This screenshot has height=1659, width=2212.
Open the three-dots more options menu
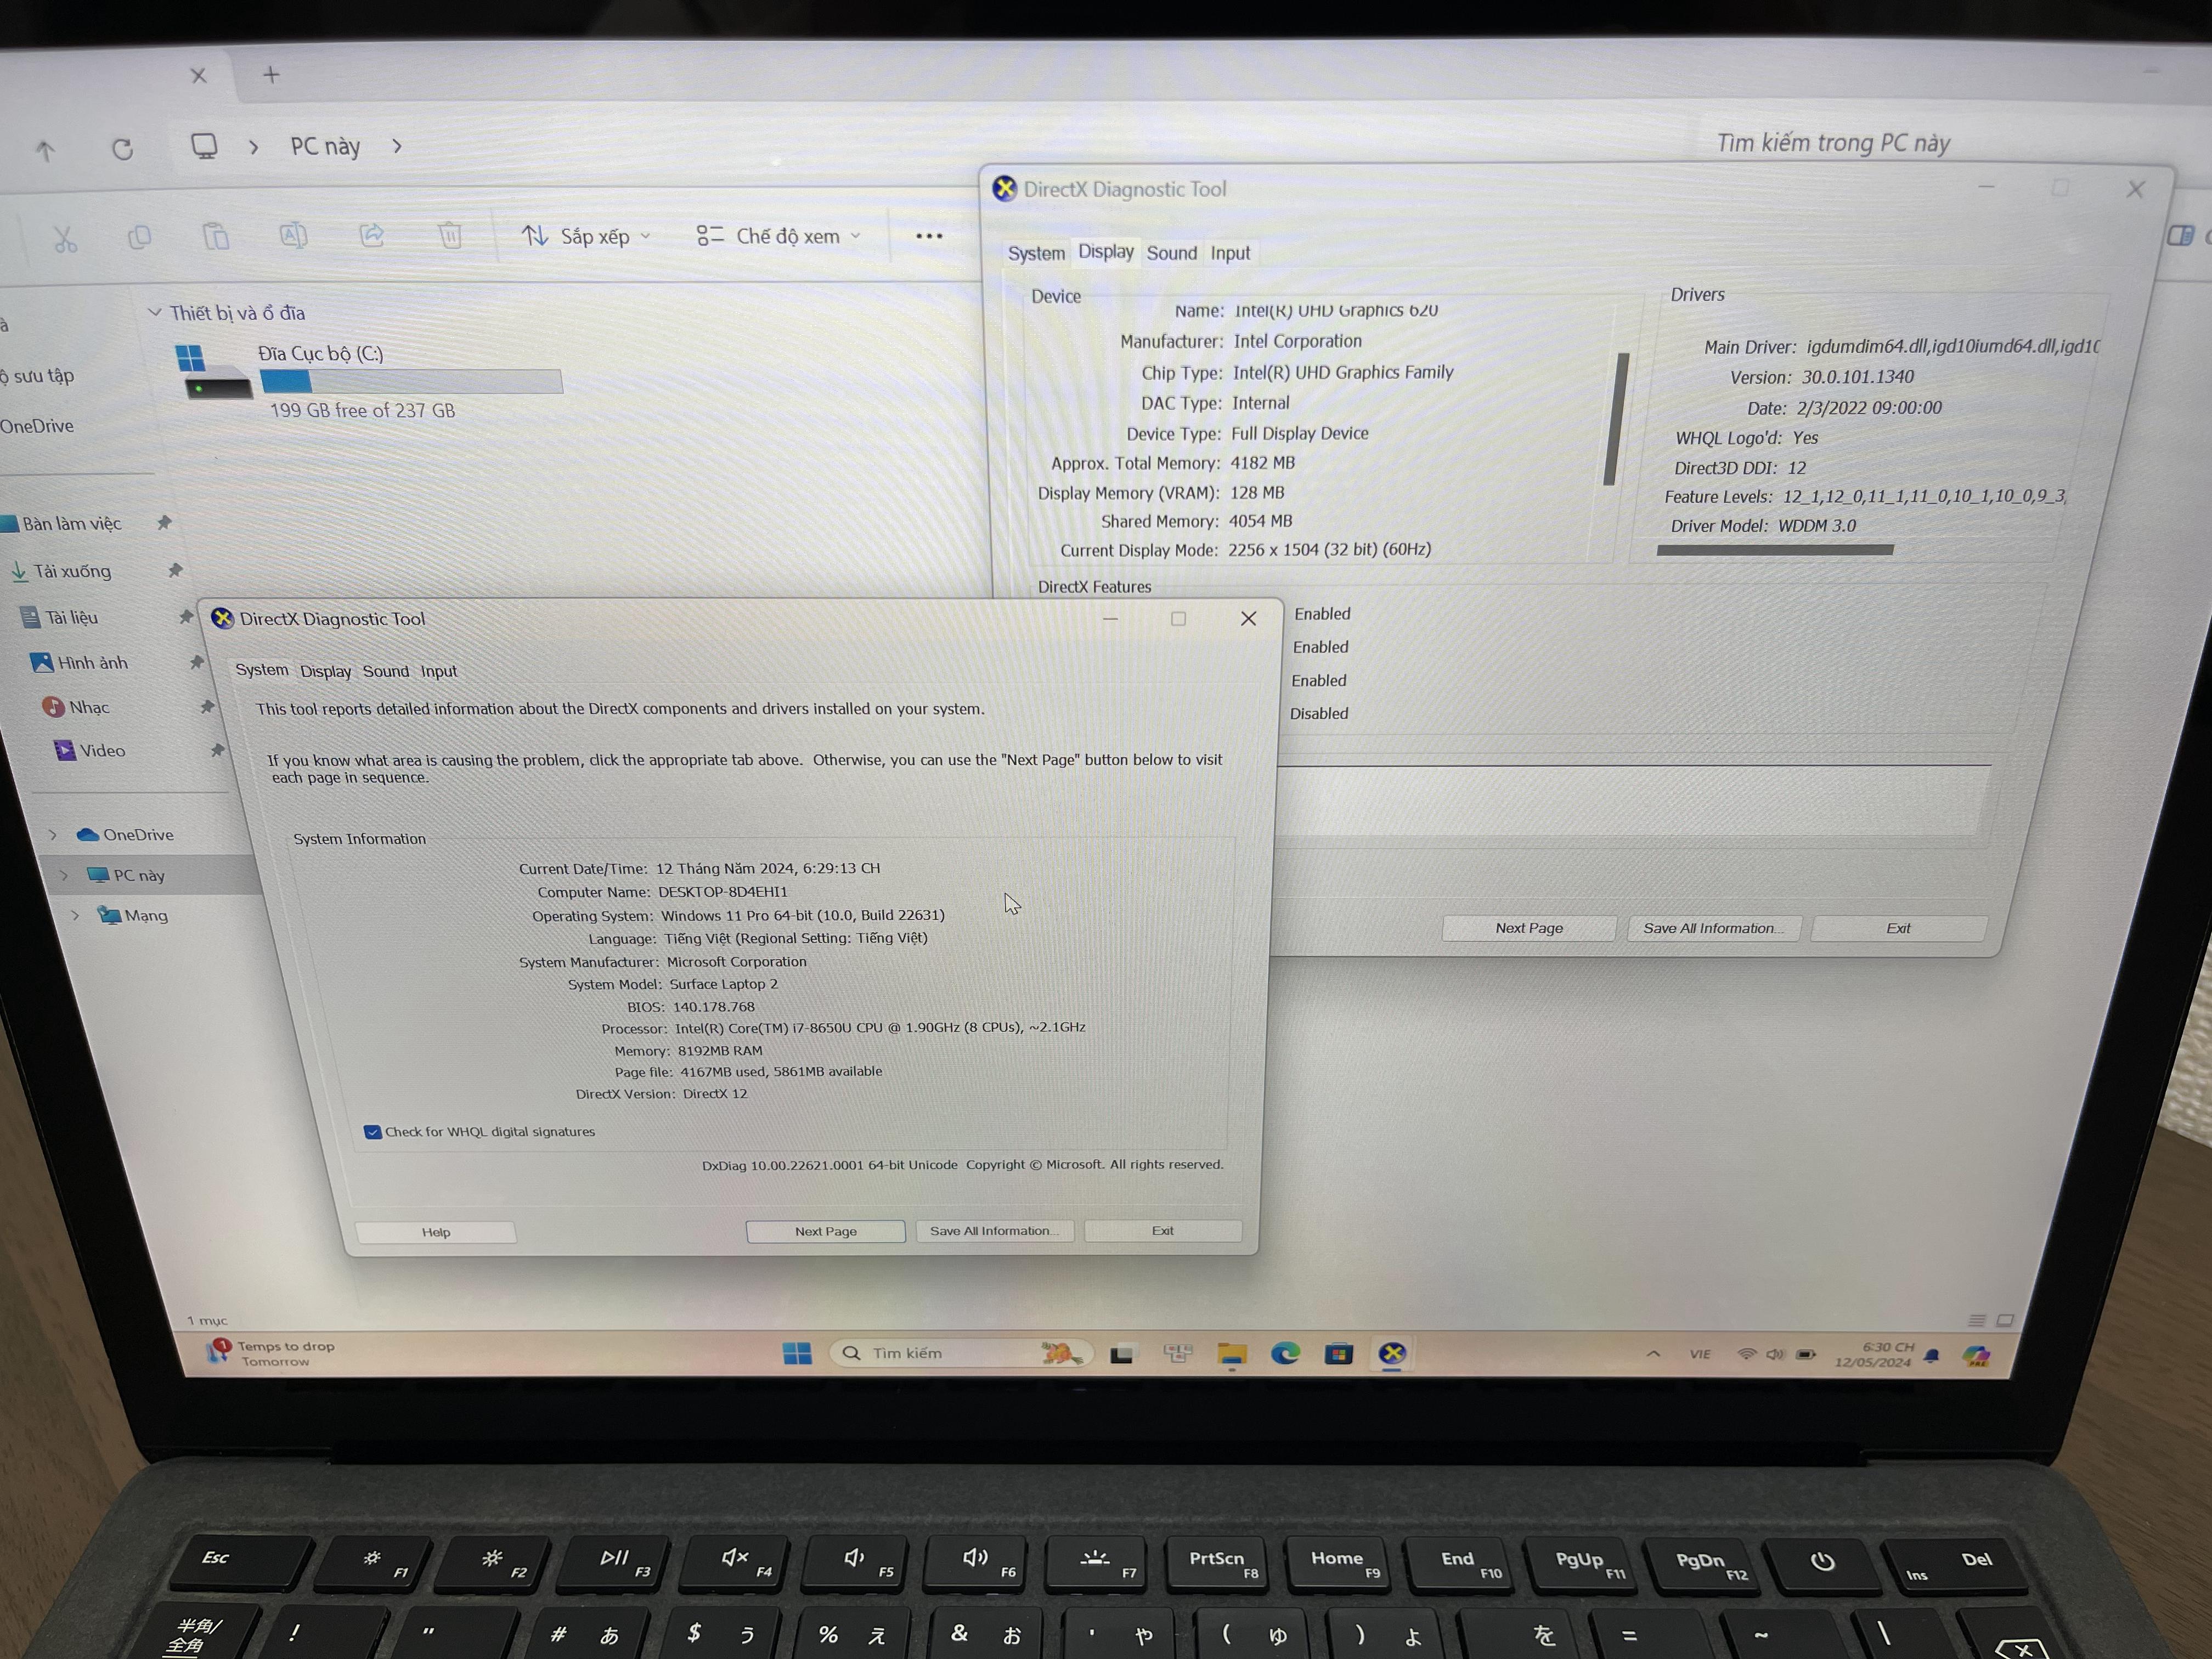click(x=929, y=236)
